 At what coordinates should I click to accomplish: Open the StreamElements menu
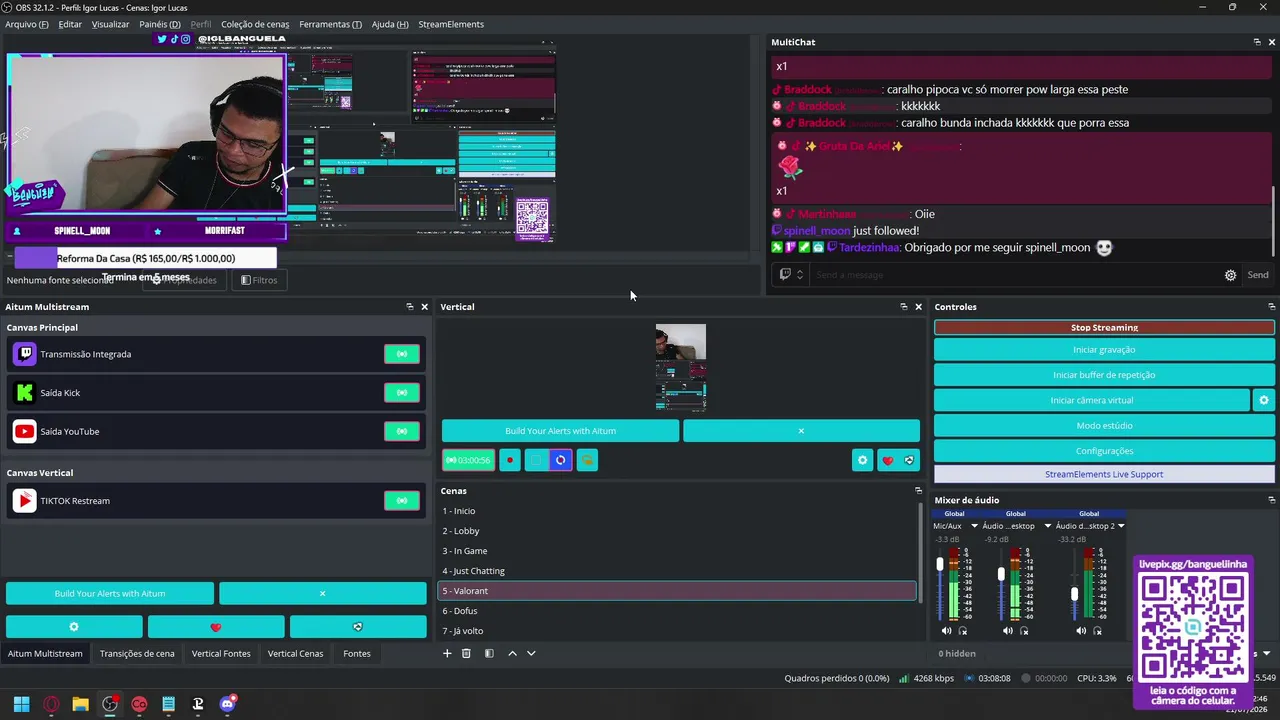451,24
